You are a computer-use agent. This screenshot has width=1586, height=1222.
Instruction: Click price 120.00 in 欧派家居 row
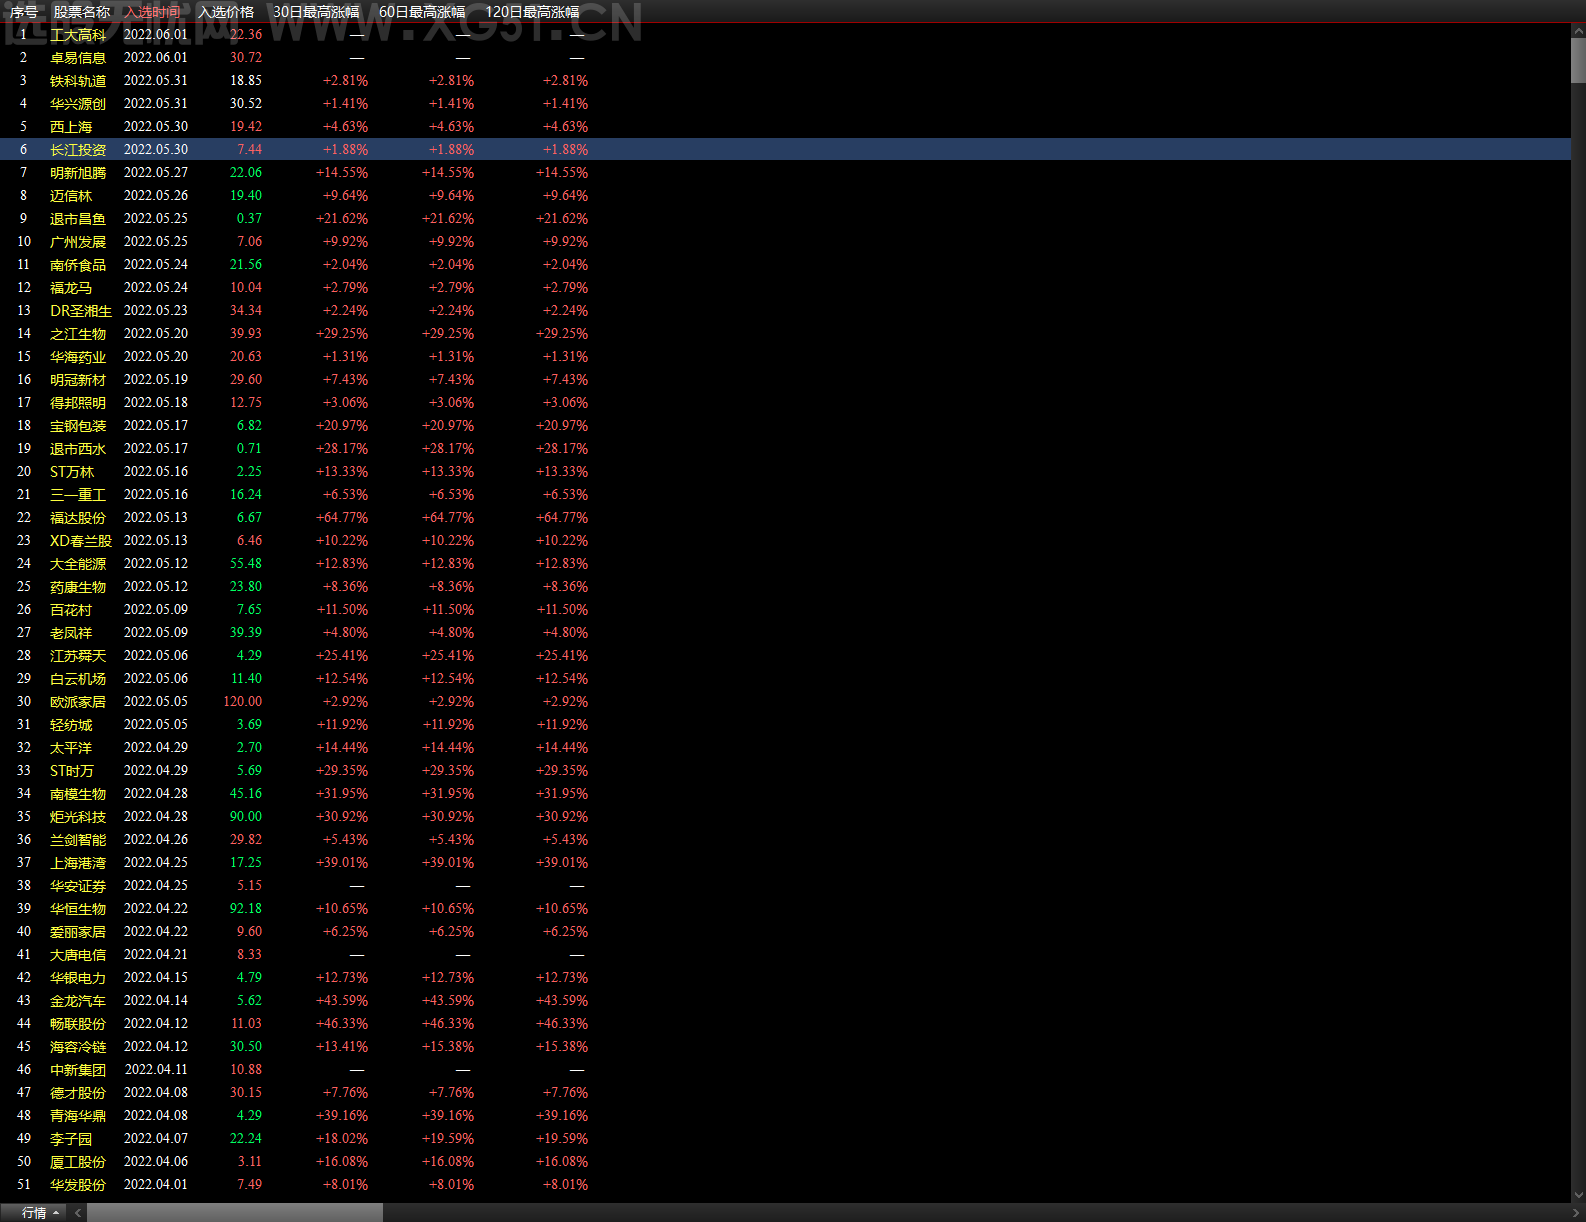(243, 702)
